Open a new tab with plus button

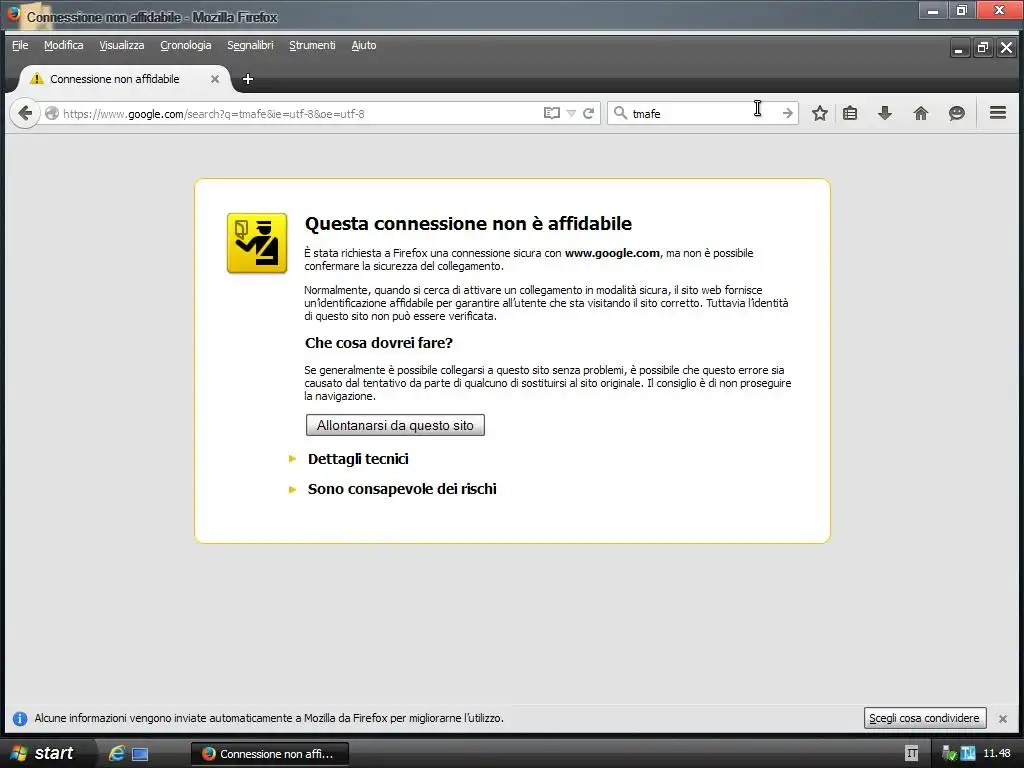pyautogui.click(x=248, y=79)
